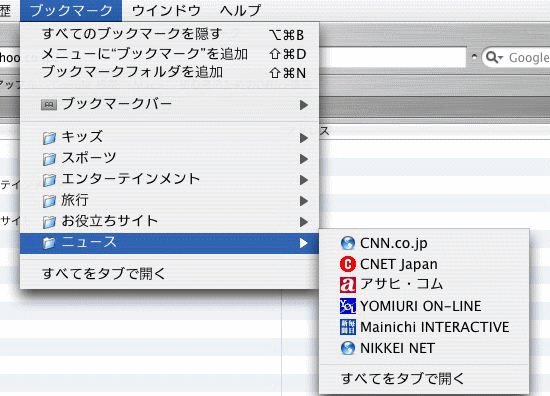
Task: Click the Google search magnifier dropdown
Action: click(495, 58)
